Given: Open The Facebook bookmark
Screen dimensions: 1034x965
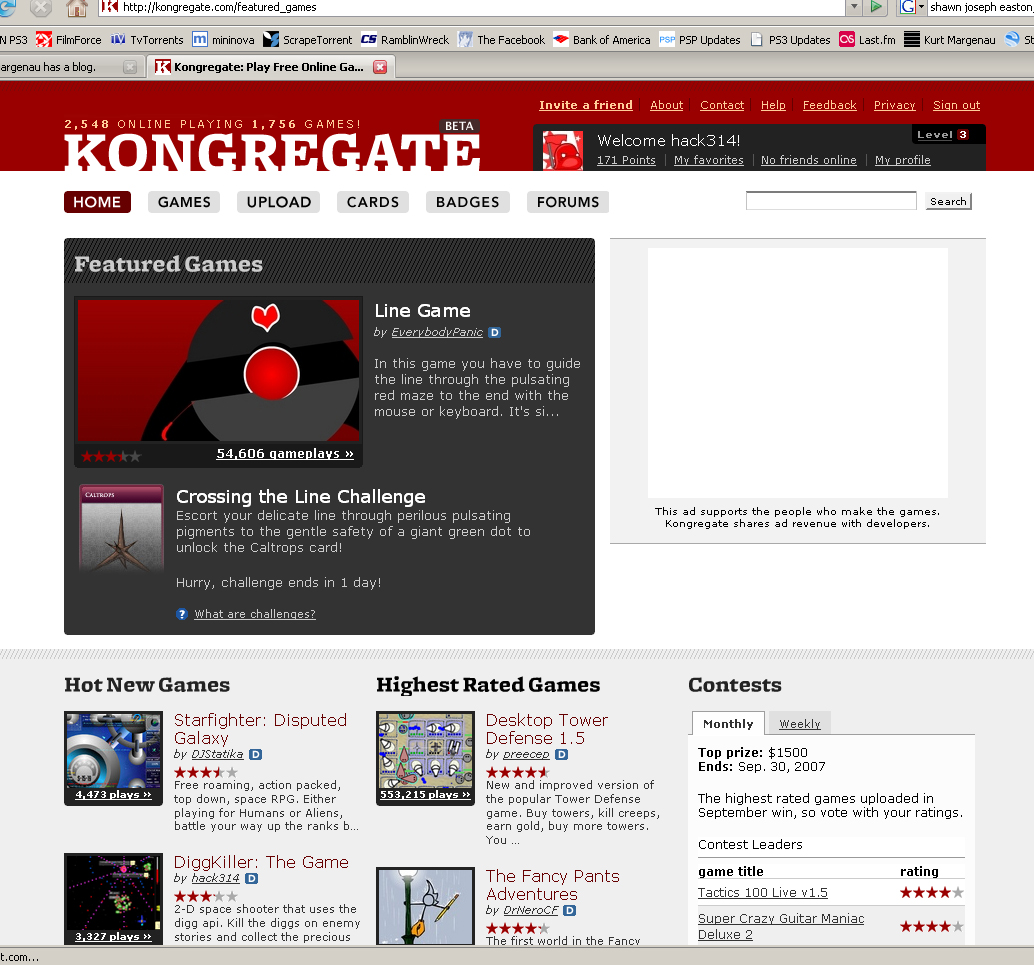Looking at the screenshot, I should [501, 40].
